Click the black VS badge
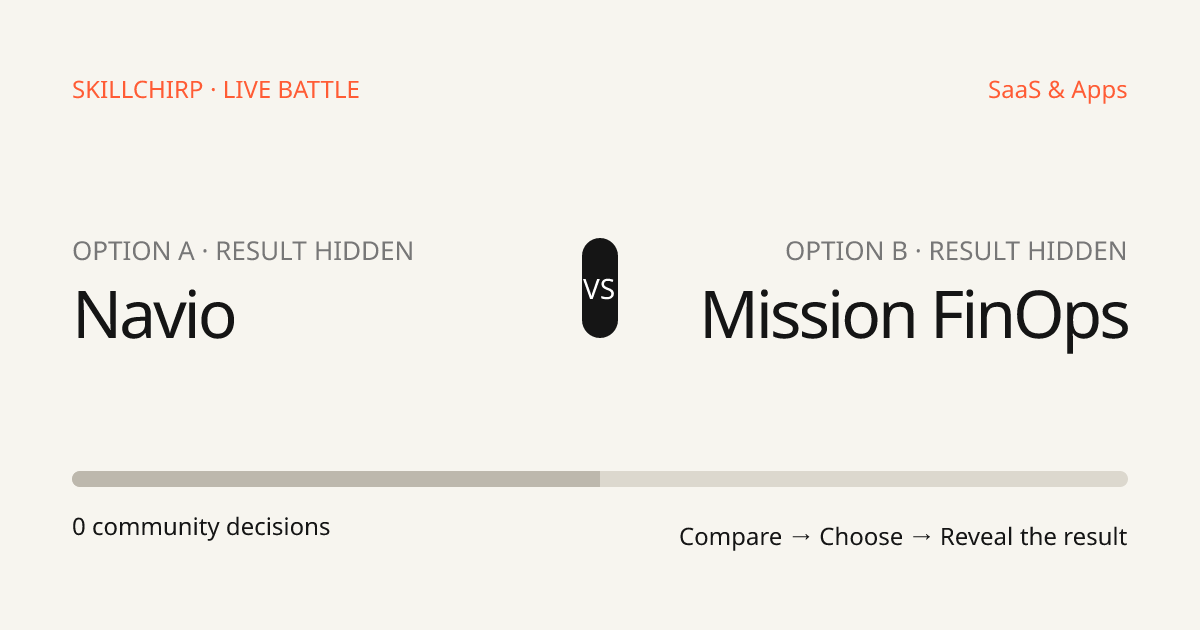 tap(600, 288)
